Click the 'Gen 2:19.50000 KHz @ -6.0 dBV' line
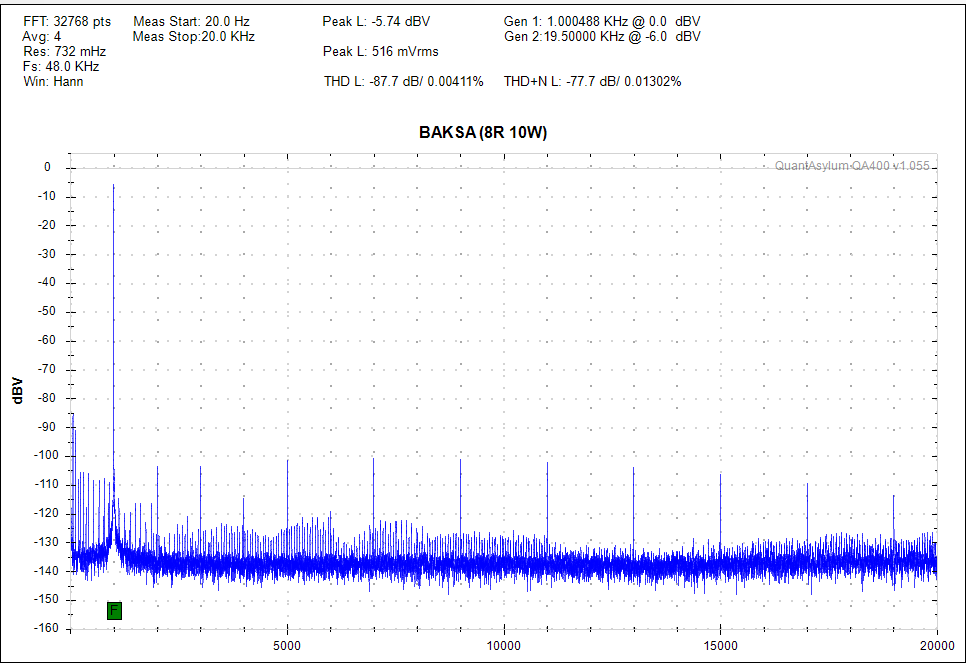Image resolution: width=966 pixels, height=663 pixels. tap(602, 36)
